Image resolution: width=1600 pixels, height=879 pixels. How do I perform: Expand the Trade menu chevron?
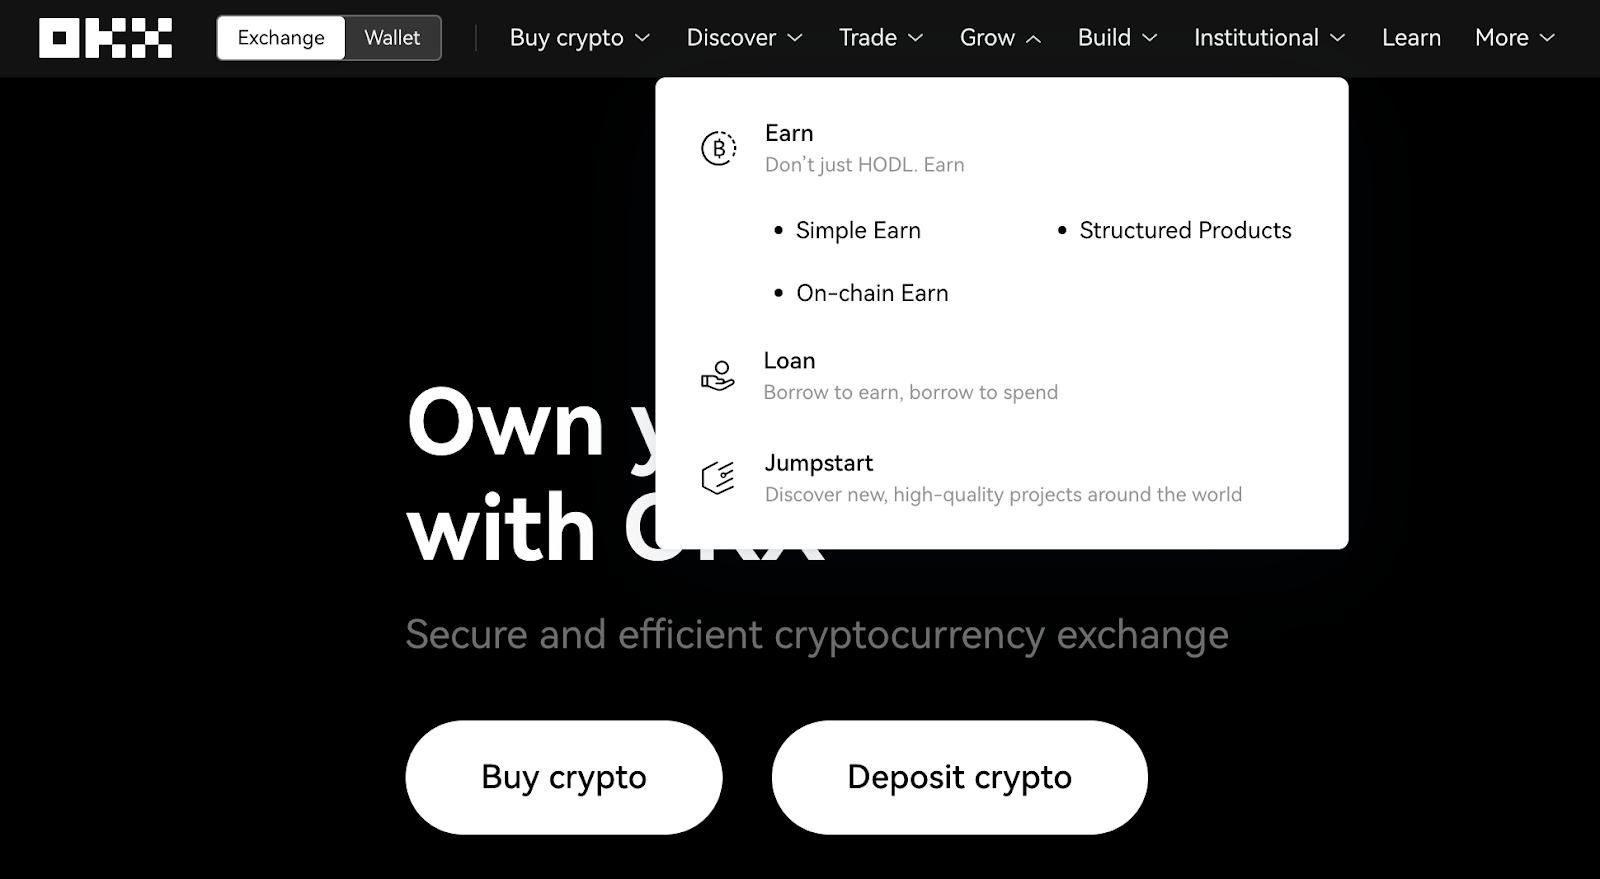point(915,38)
